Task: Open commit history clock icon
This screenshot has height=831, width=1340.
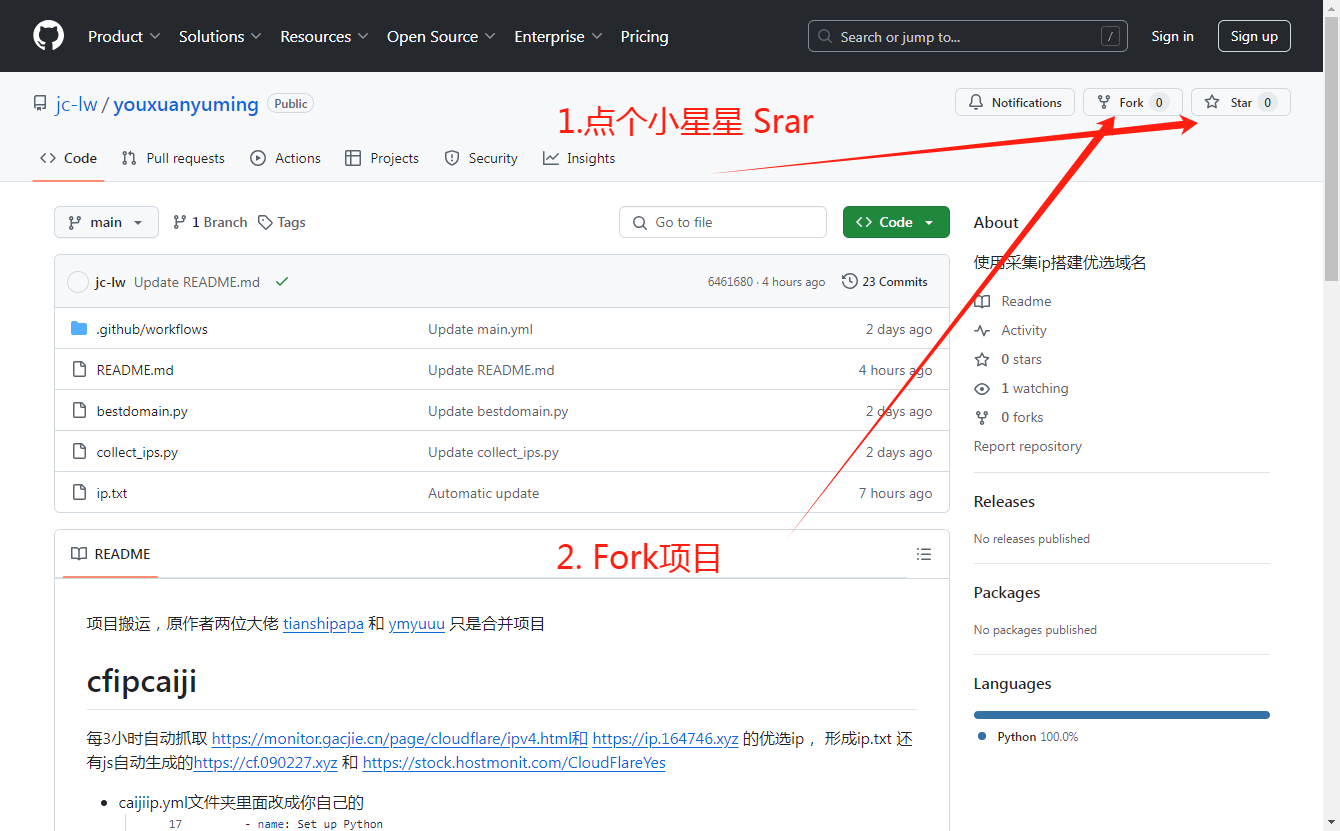Action: click(x=849, y=281)
